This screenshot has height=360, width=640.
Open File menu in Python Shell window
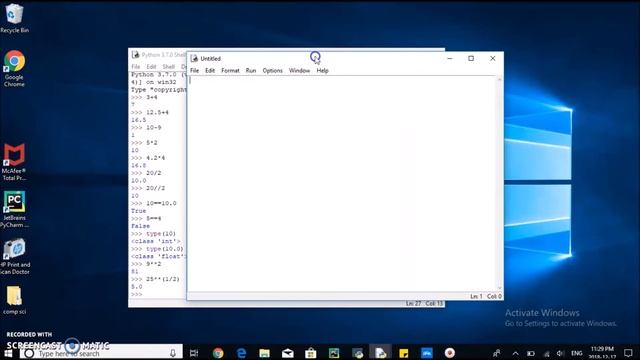136,67
